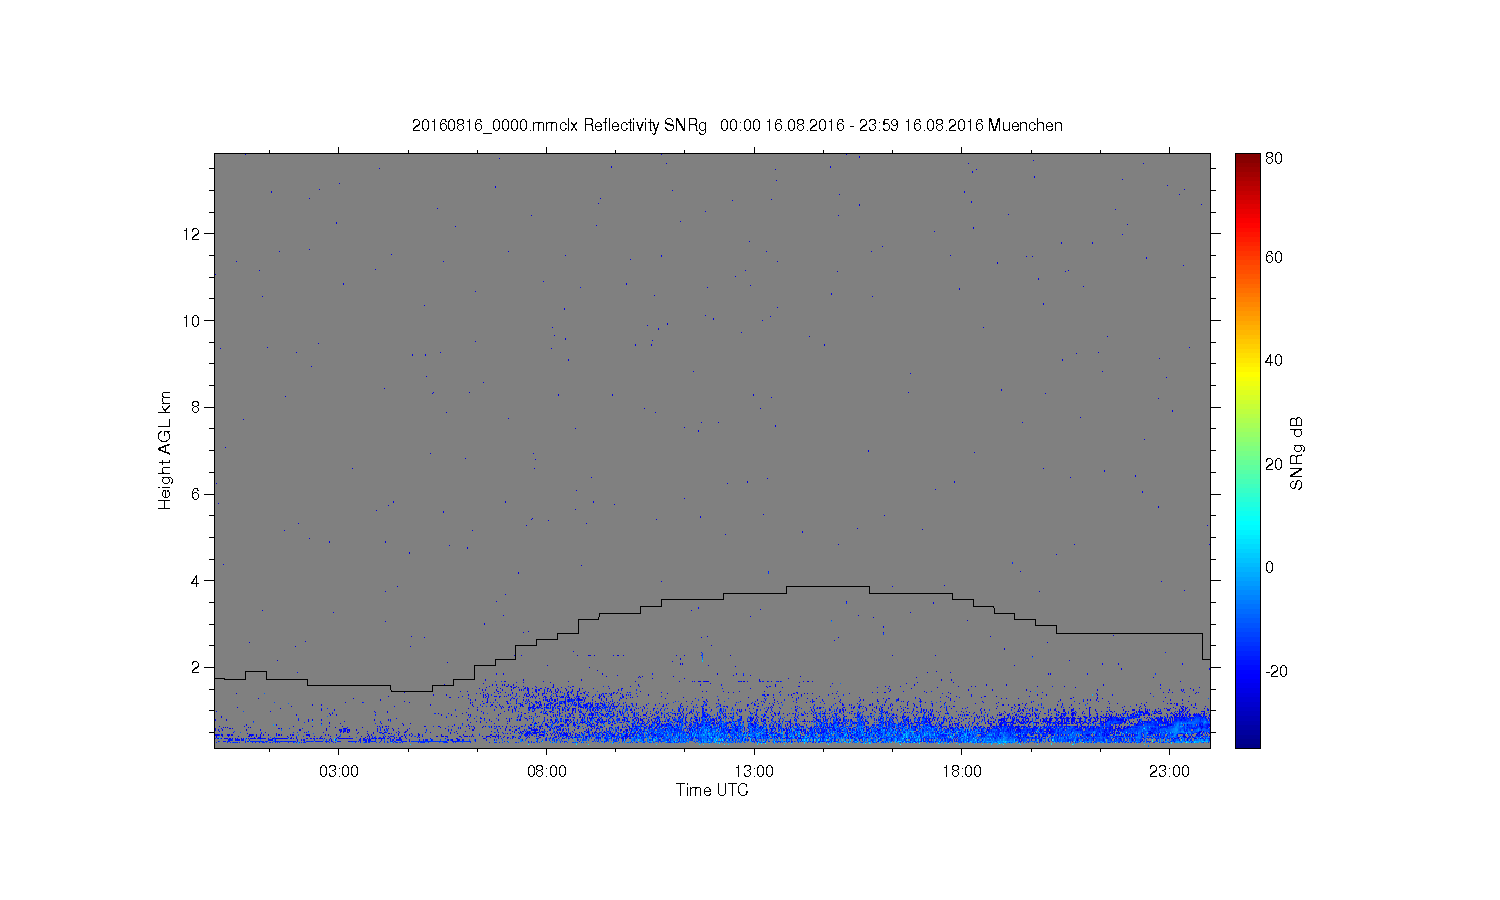Click the colorbar value 40

tap(1274, 361)
